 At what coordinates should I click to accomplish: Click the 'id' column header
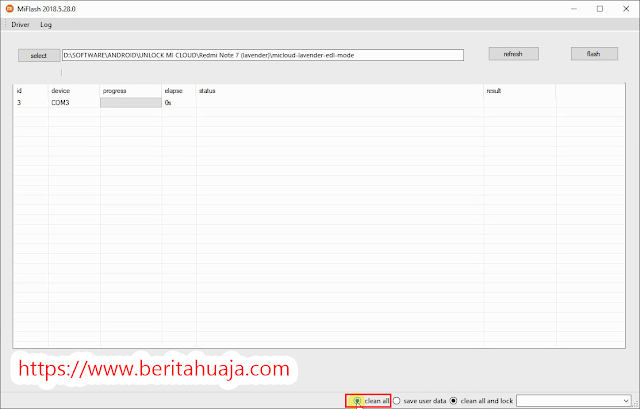pyautogui.click(x=31, y=91)
